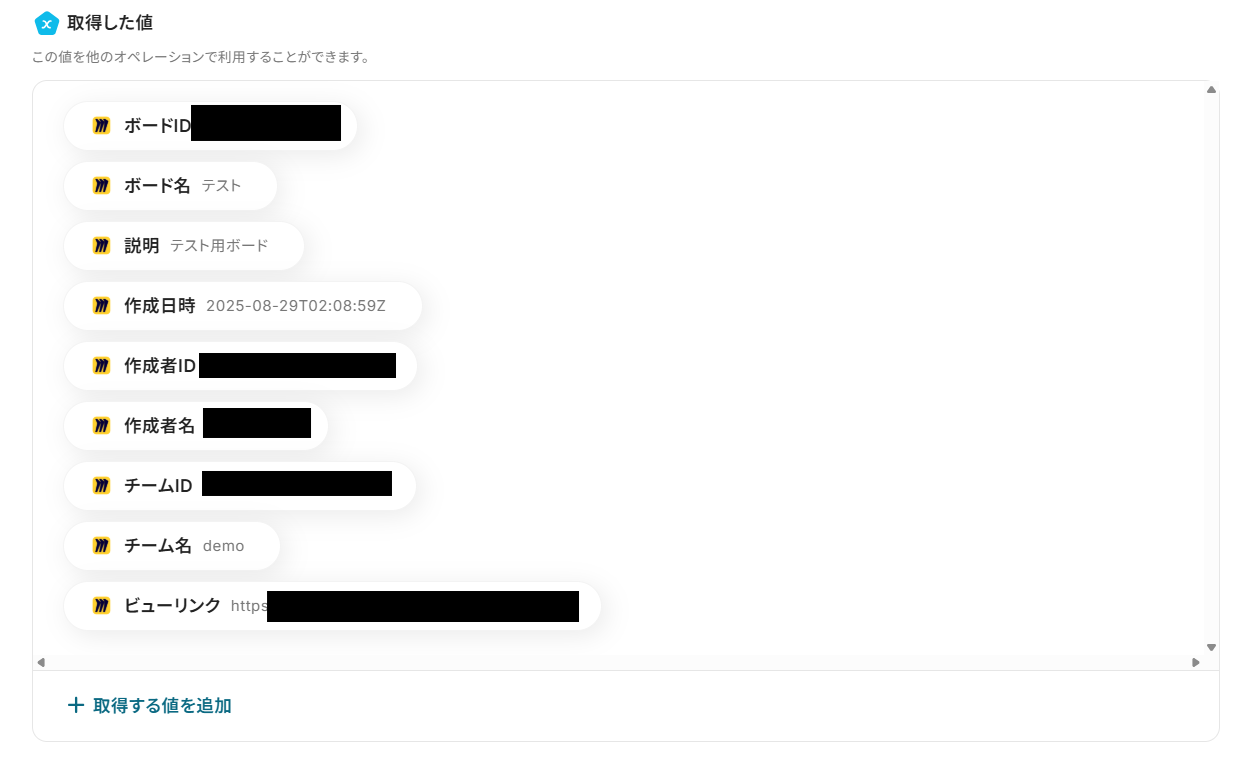Click the horizontal scroll right arrow

coord(1195,662)
